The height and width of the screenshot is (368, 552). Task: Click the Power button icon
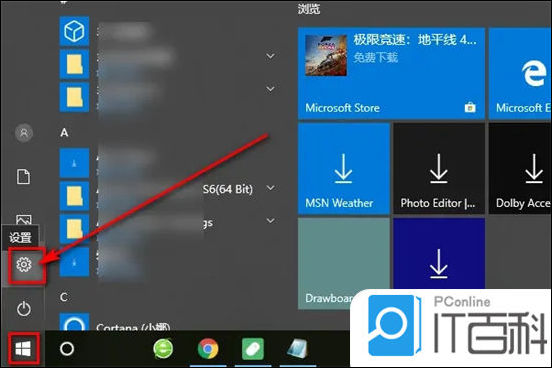pos(24,309)
